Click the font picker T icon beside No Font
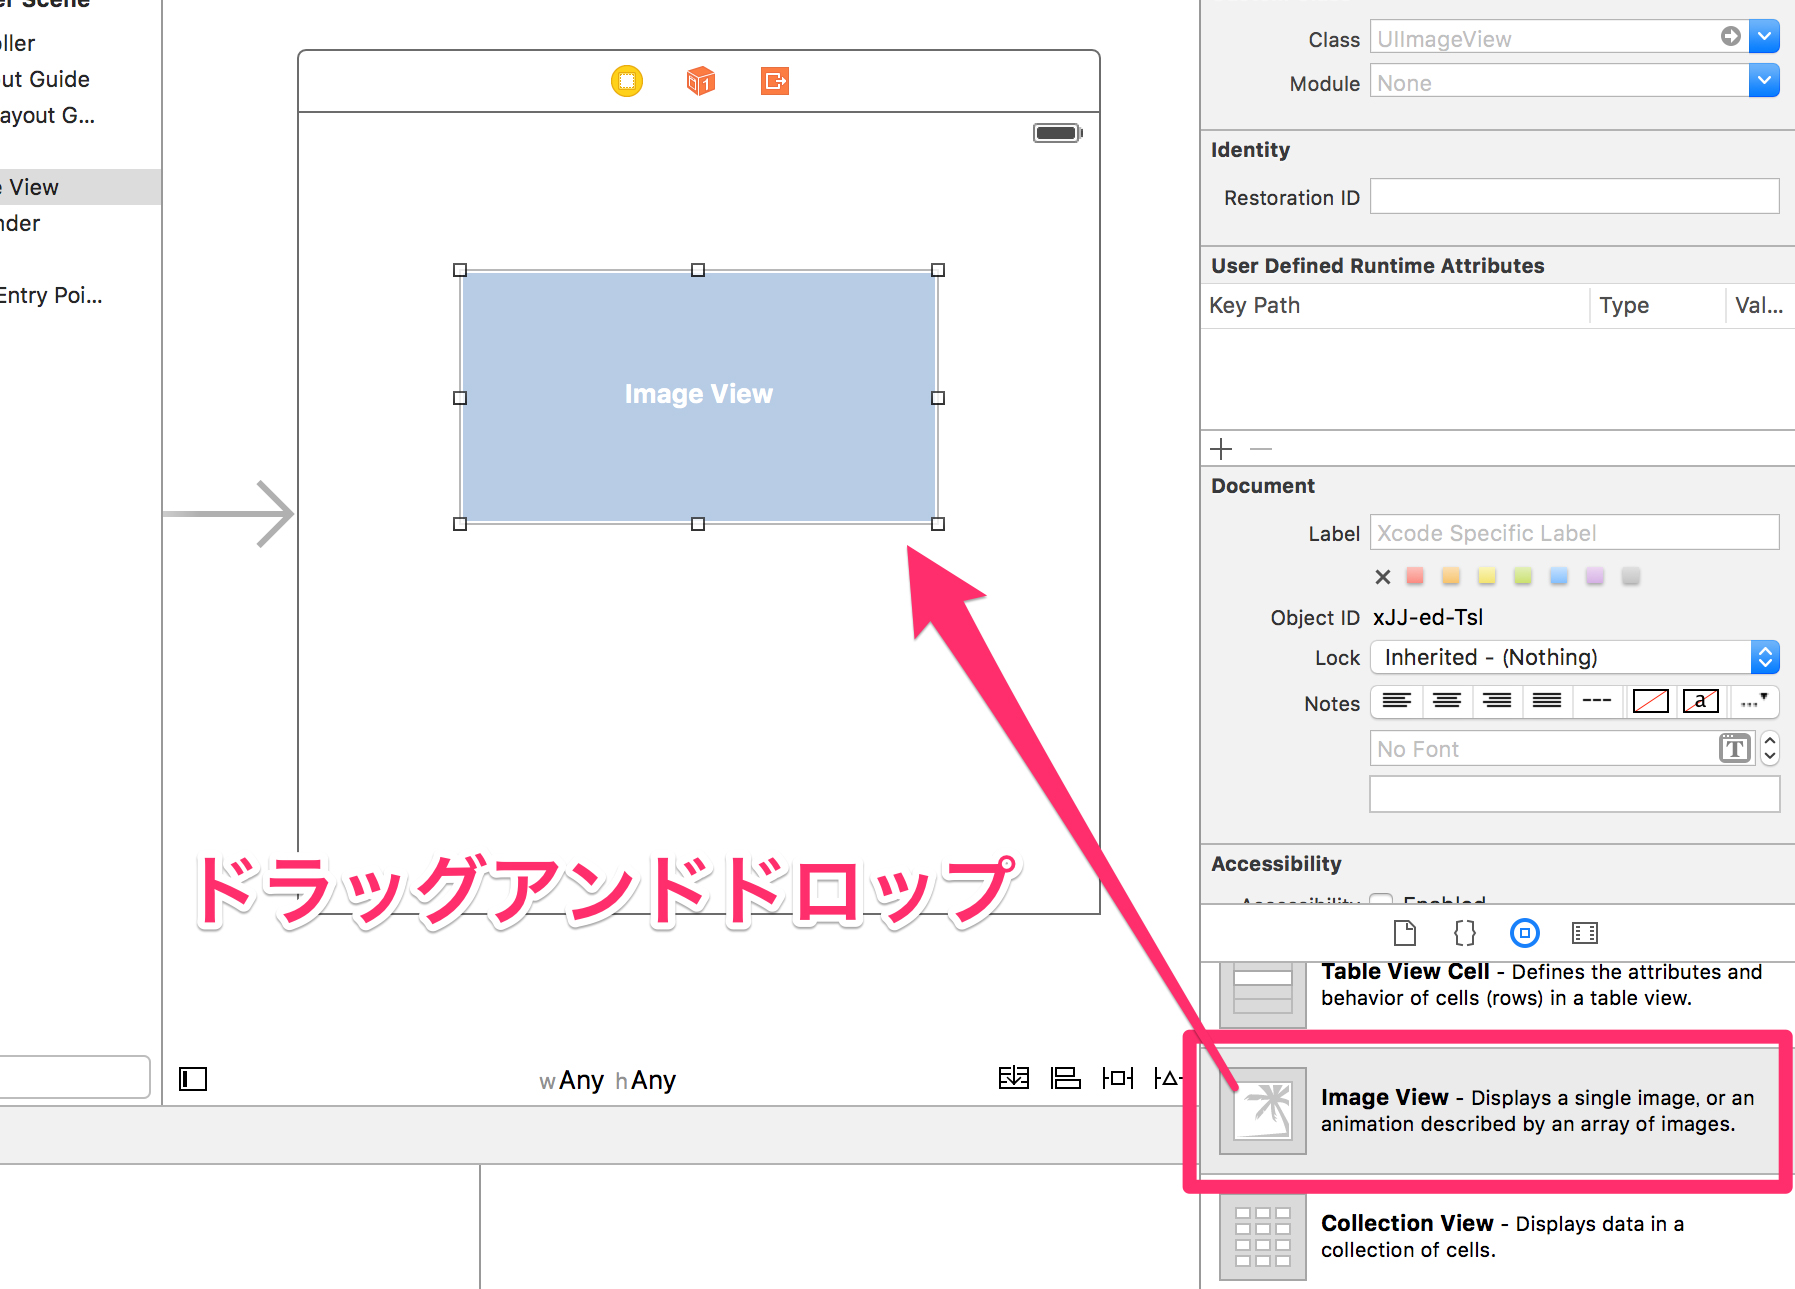The width and height of the screenshot is (1795, 1289). coord(1735,747)
